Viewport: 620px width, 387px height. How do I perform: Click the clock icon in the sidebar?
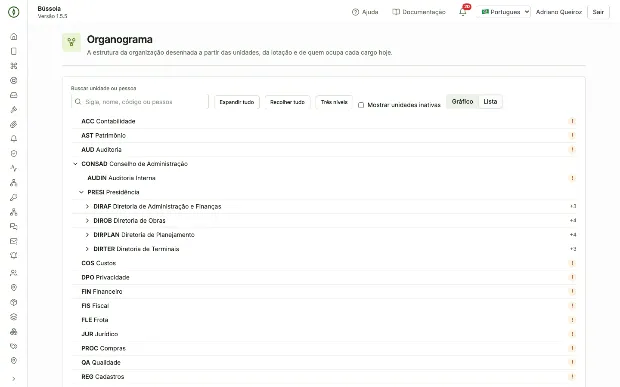click(x=13, y=153)
